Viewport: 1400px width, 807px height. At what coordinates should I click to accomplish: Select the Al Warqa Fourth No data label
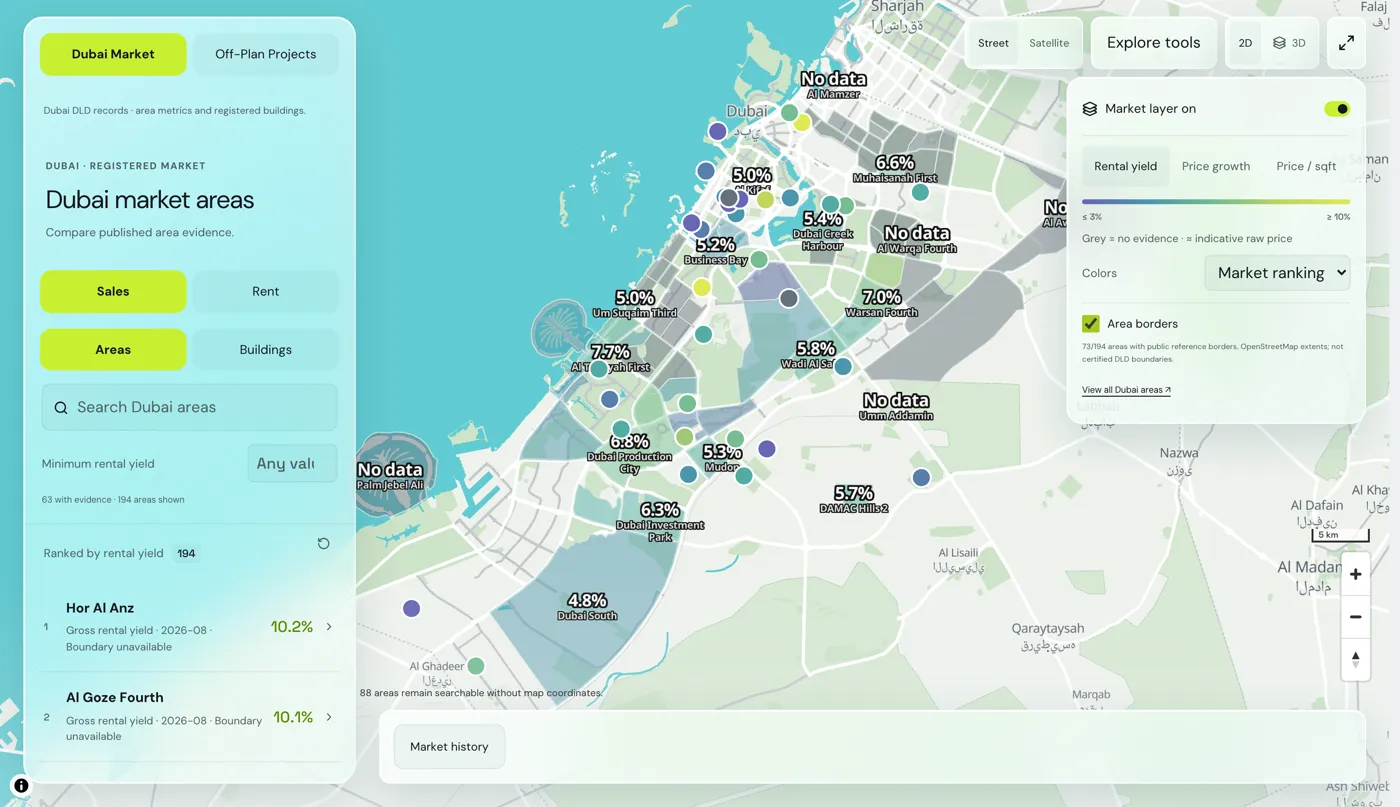(917, 239)
